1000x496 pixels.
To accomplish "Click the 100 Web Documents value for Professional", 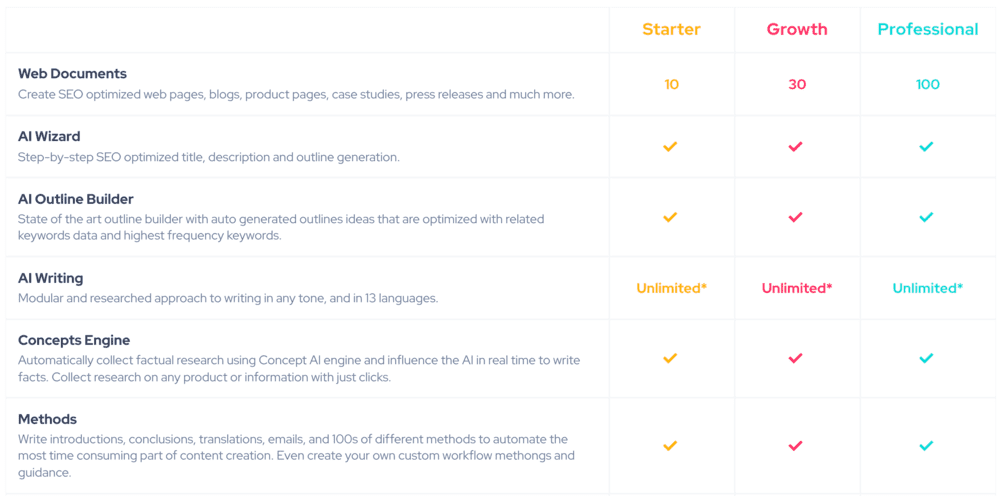I will point(928,85).
